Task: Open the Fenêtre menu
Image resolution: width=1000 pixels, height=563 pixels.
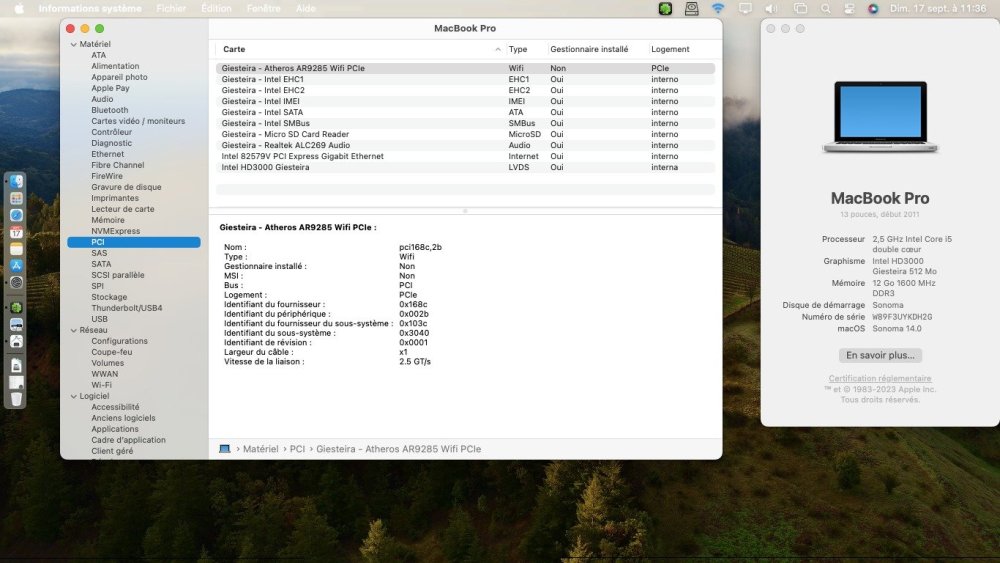Action: click(263, 8)
